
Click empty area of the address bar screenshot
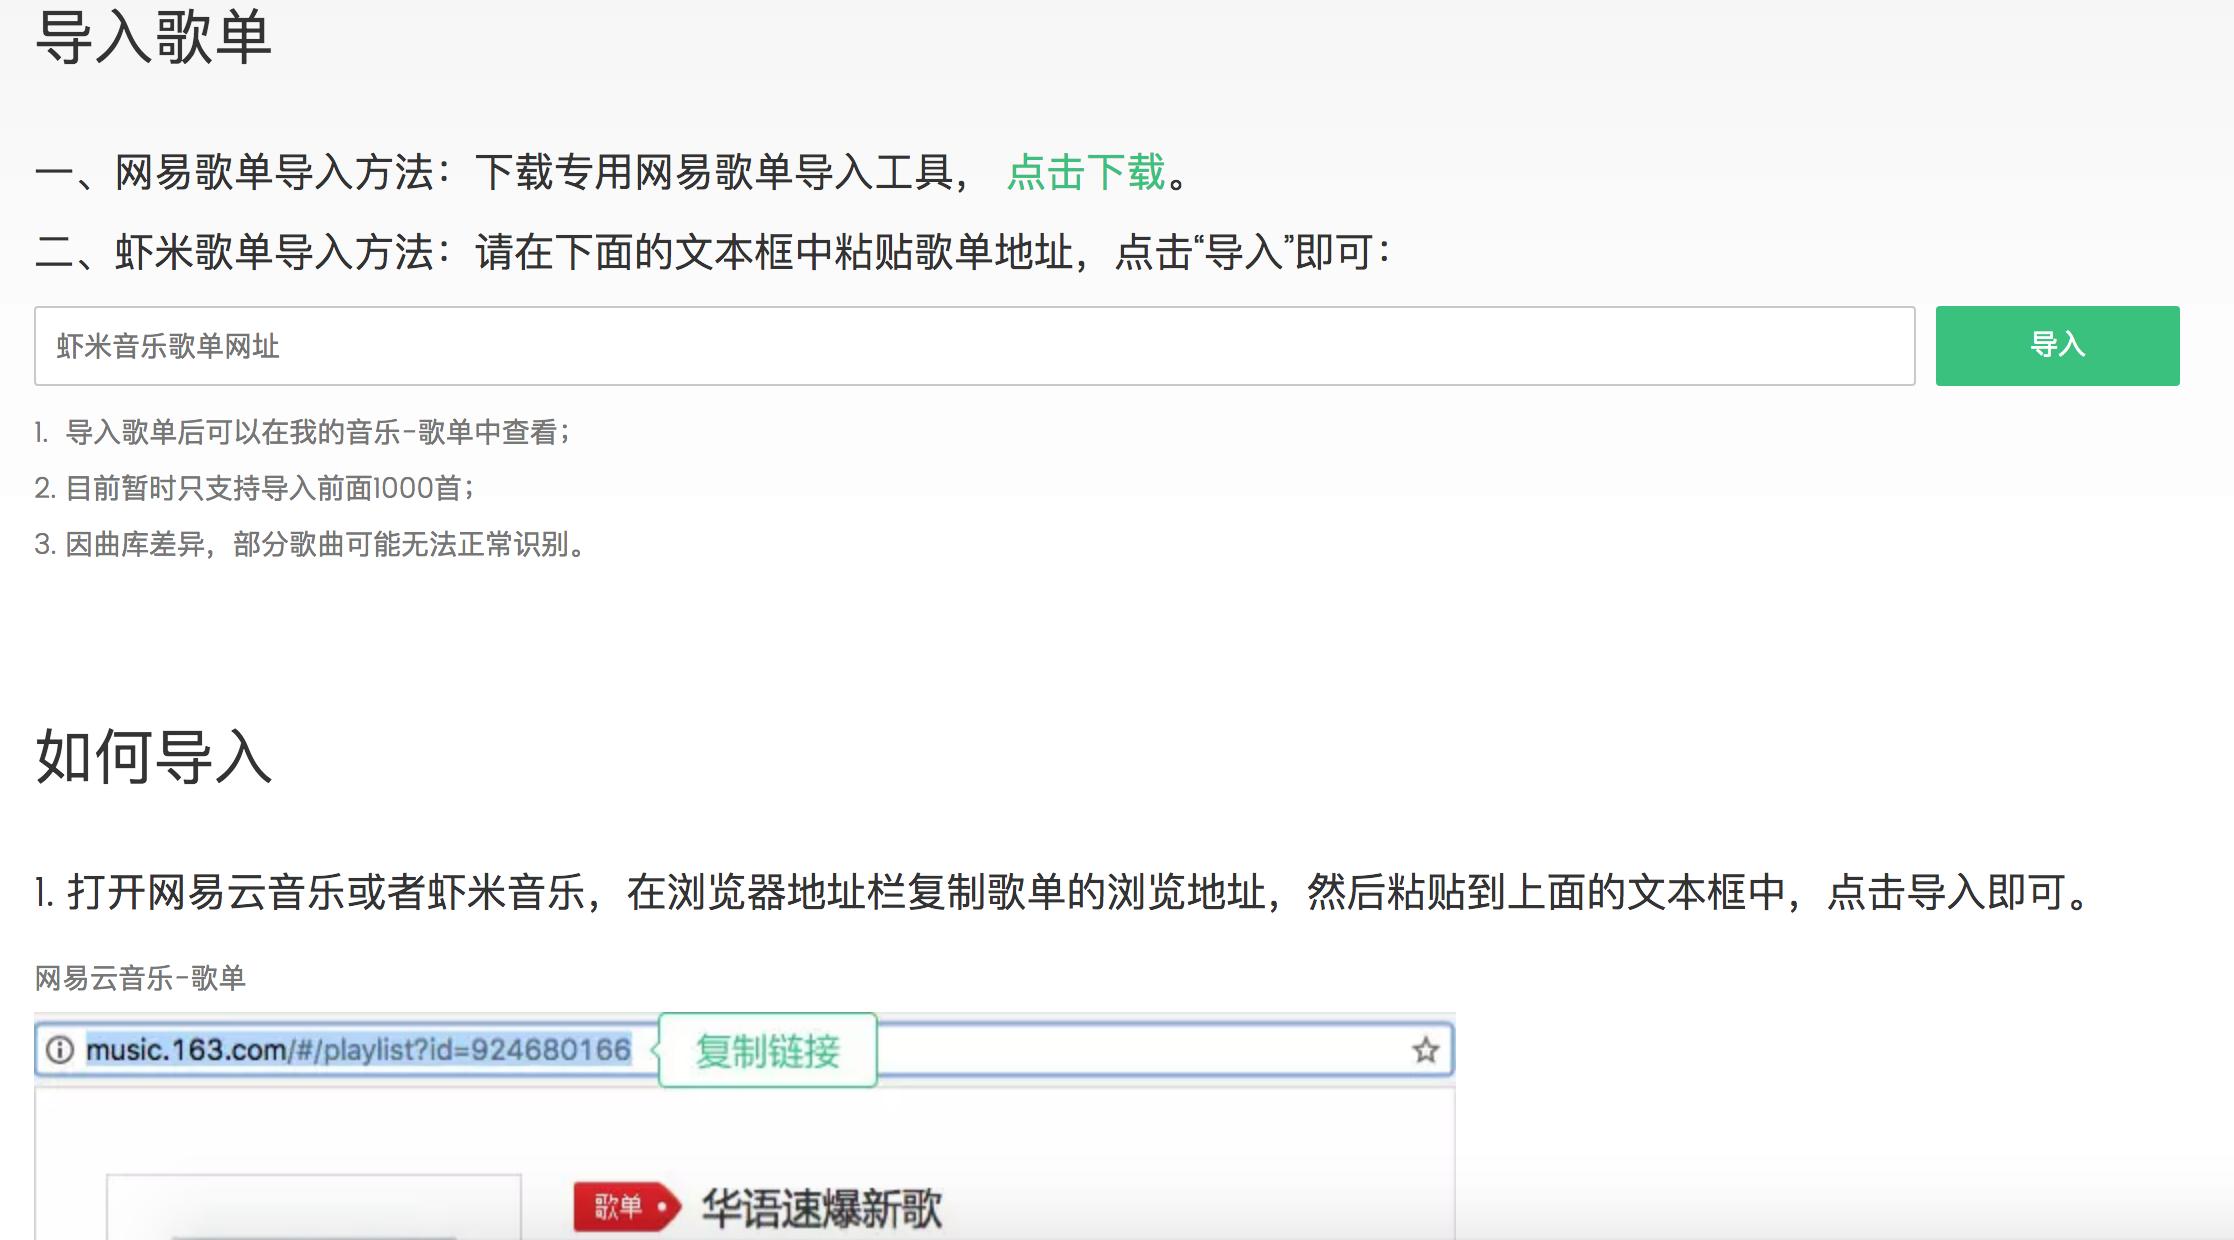pyautogui.click(x=1140, y=1050)
